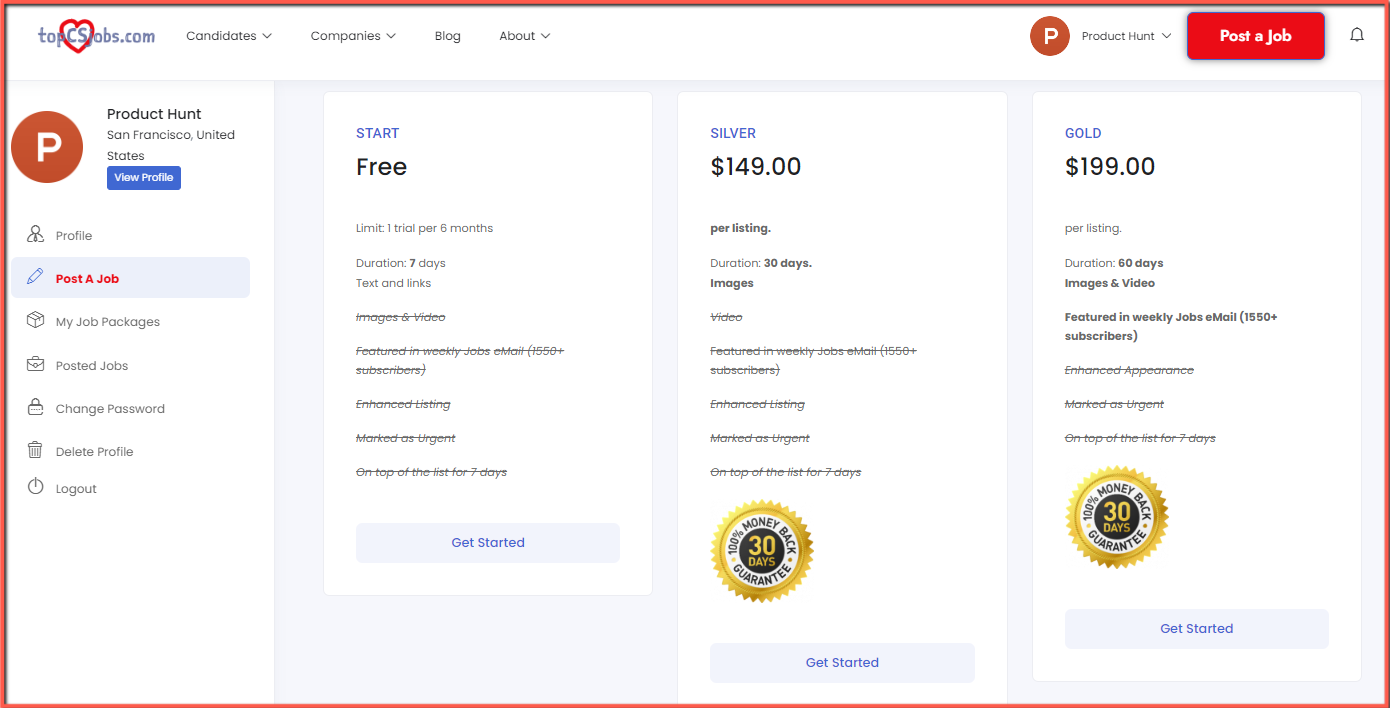Screen dimensions: 1390x708
Task: Click the briefcase icon for Posted Jobs
Action: [x=36, y=365]
